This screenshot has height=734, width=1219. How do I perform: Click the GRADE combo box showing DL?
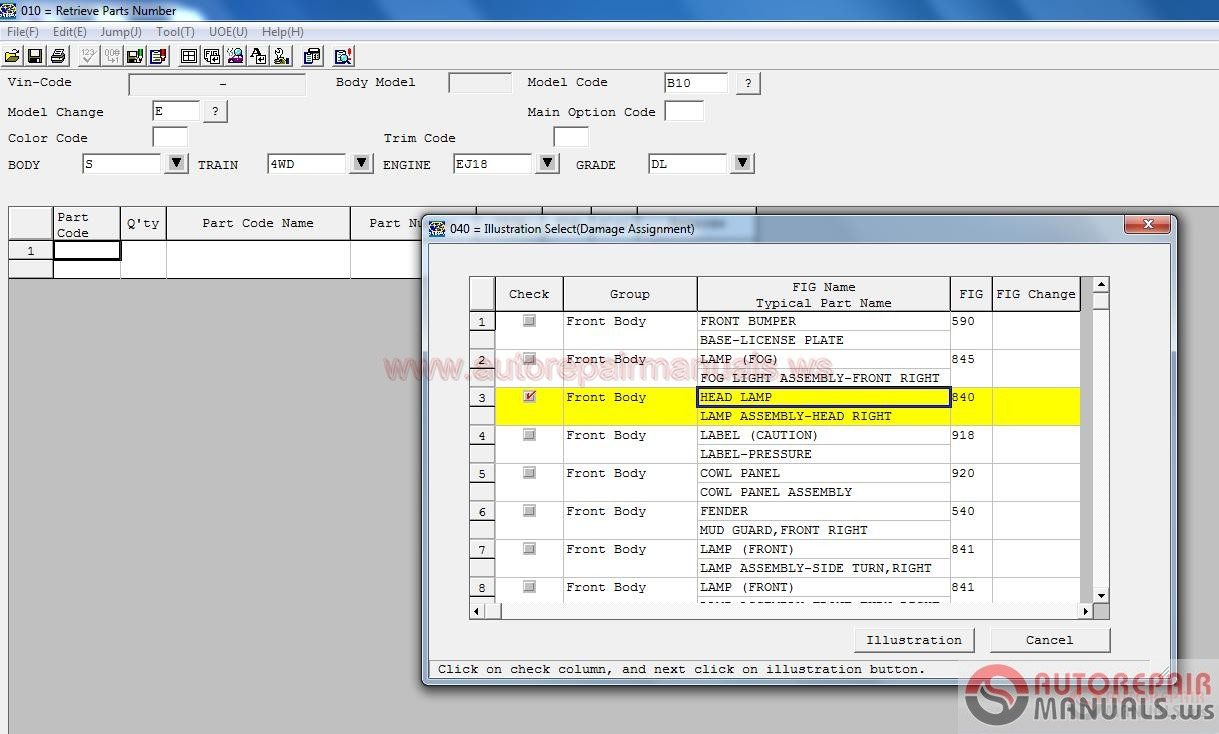(x=688, y=164)
